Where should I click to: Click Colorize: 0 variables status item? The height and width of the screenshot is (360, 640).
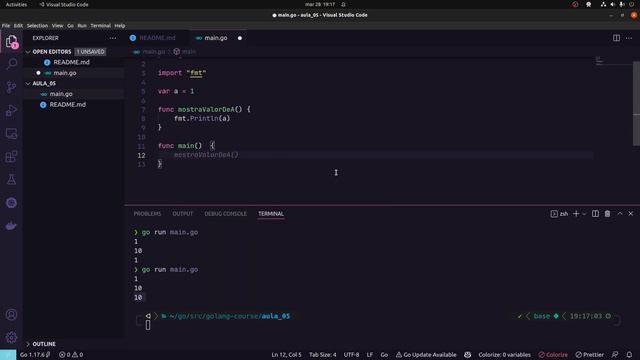(x=504, y=355)
